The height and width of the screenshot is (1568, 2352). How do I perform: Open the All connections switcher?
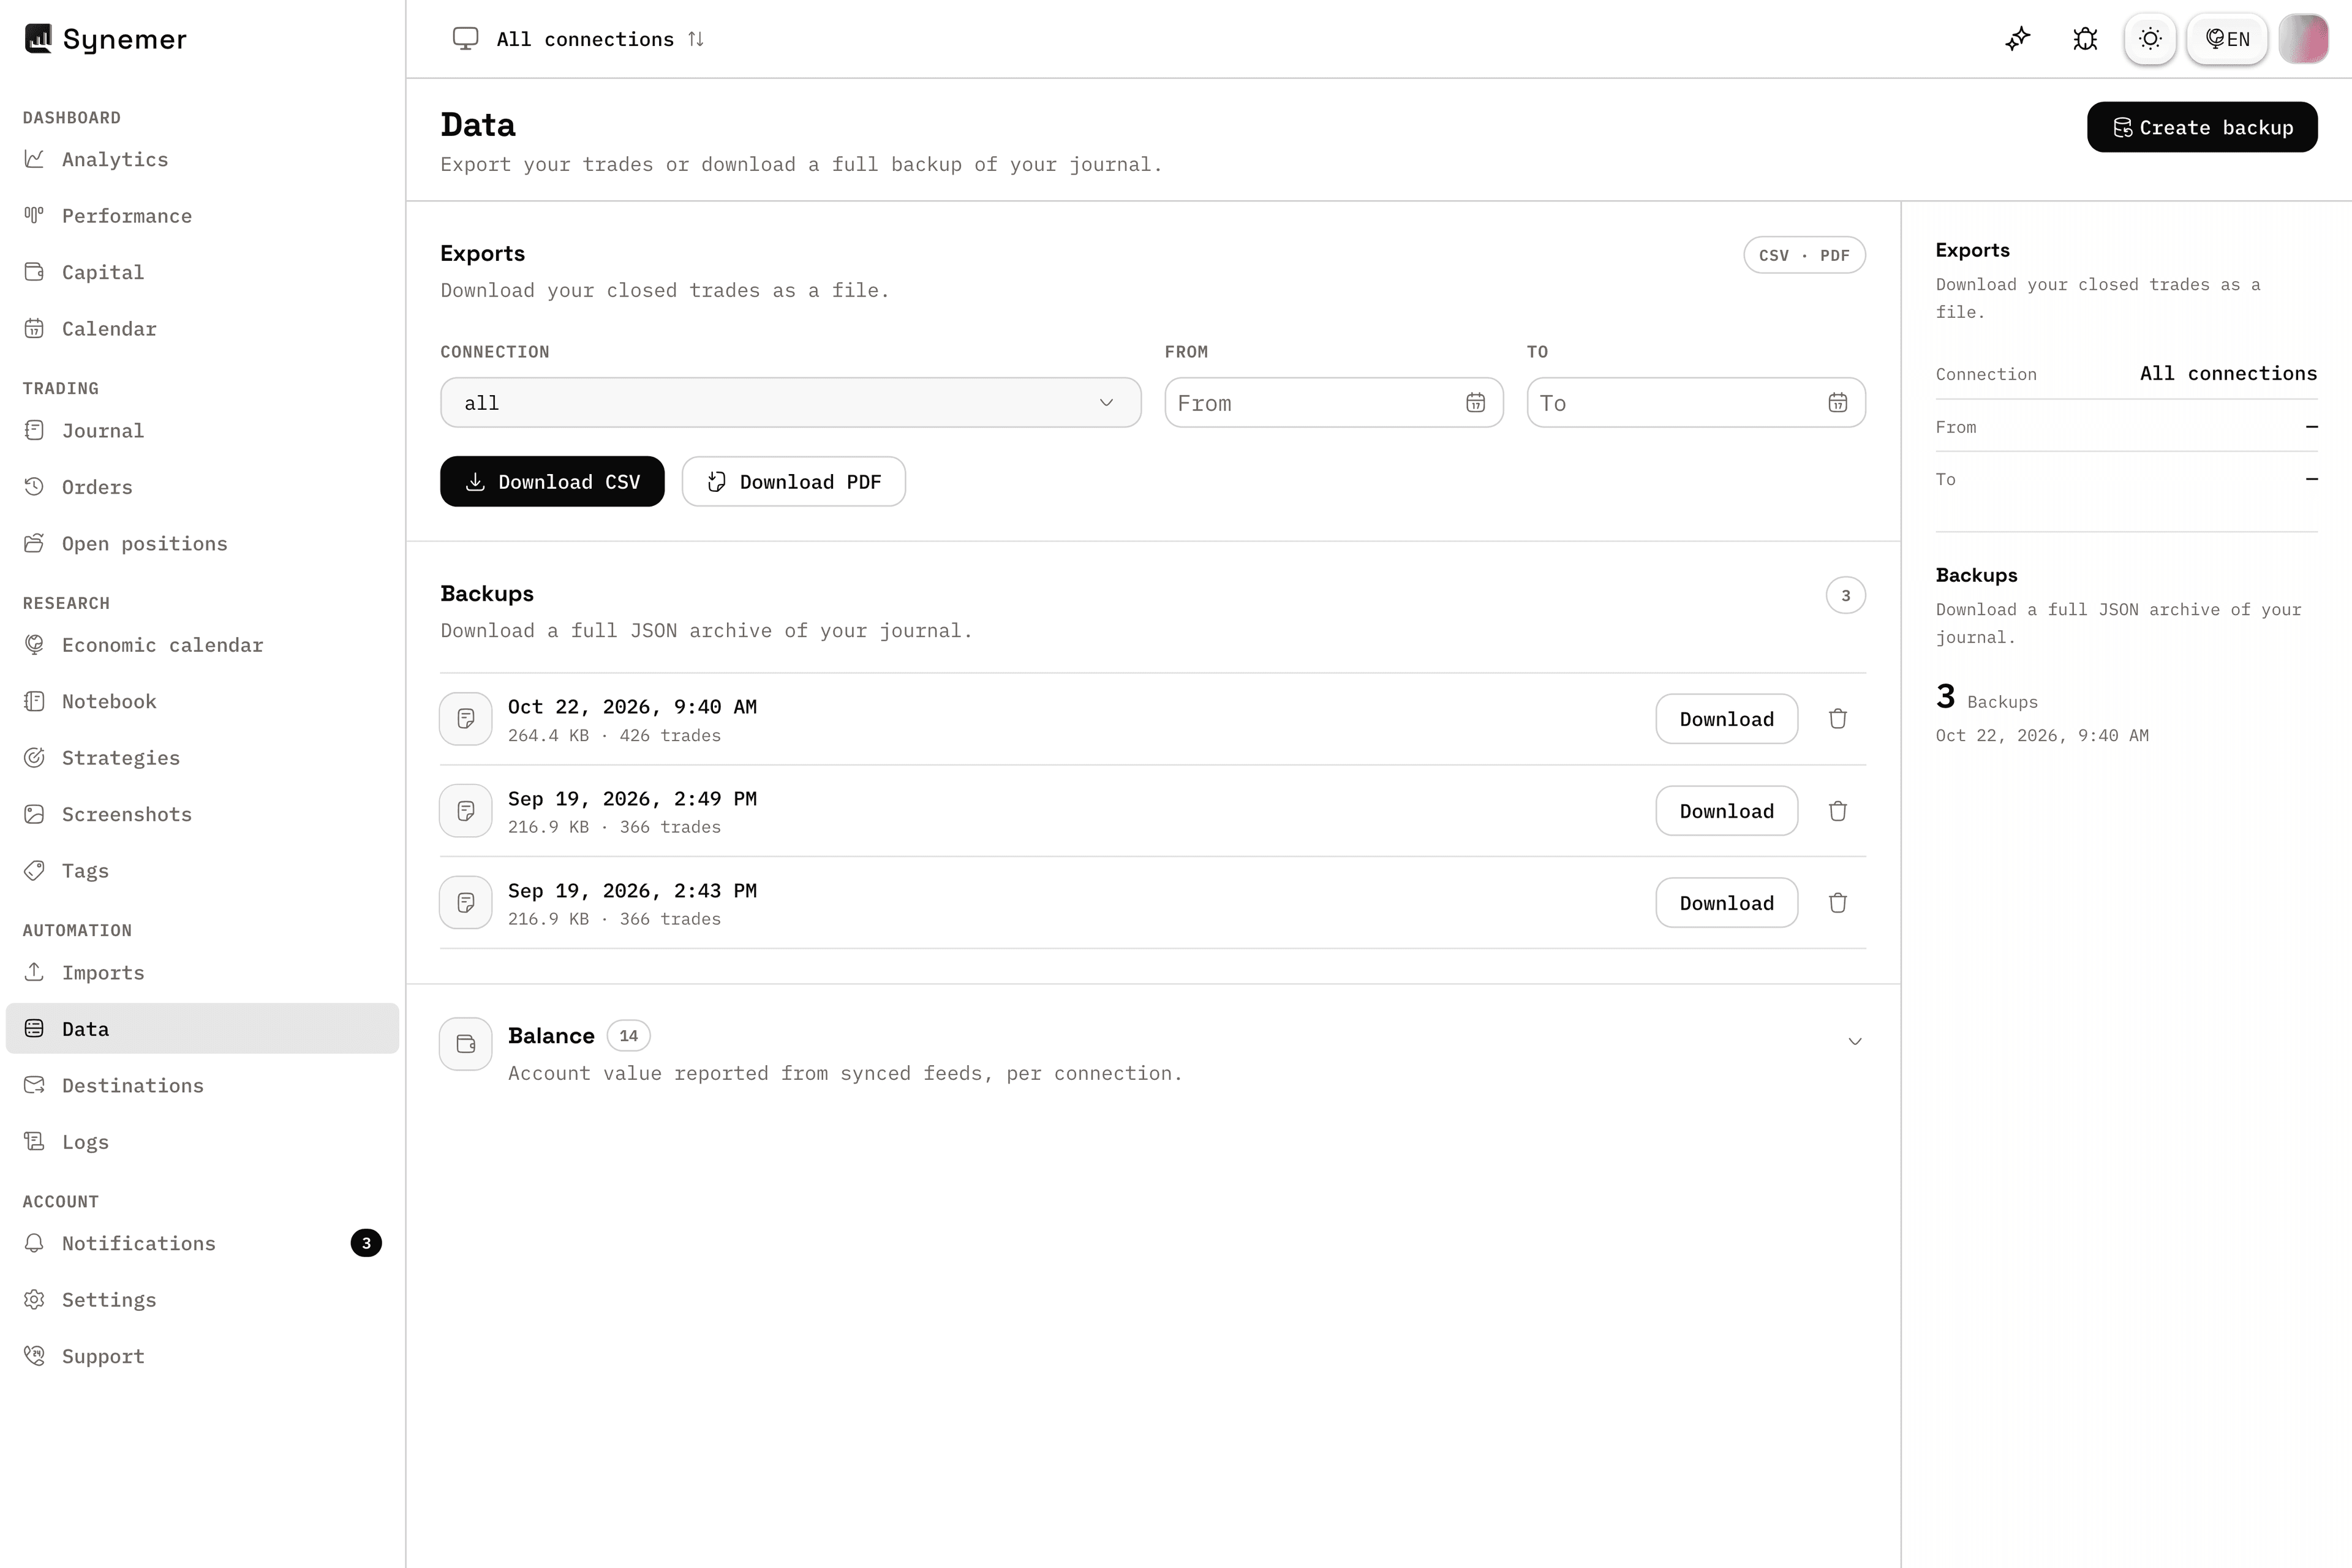(x=579, y=39)
